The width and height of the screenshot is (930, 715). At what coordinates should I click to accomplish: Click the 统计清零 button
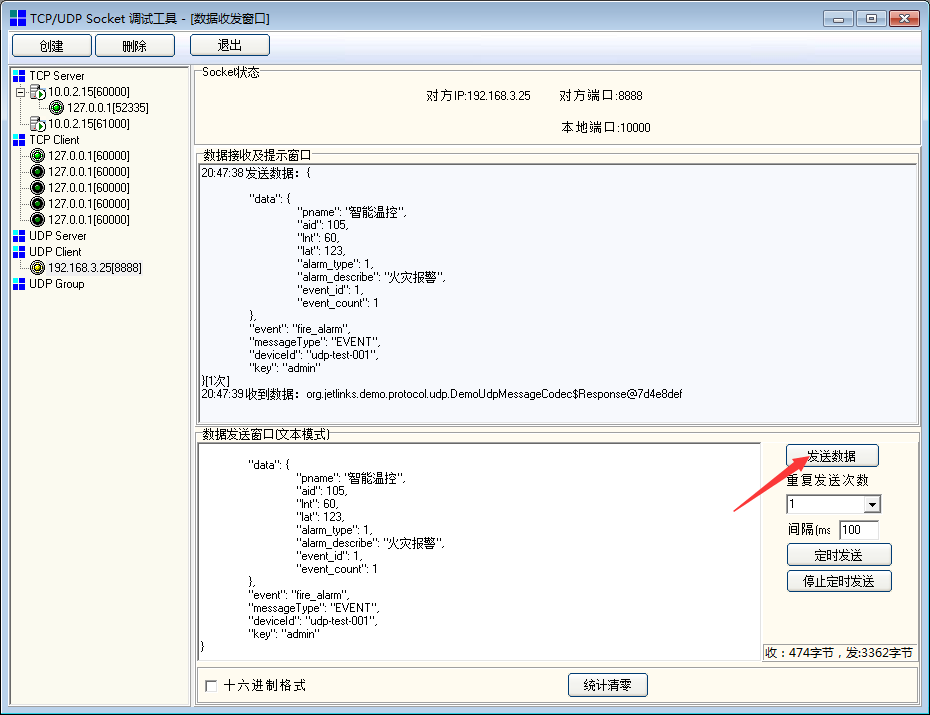pos(607,685)
